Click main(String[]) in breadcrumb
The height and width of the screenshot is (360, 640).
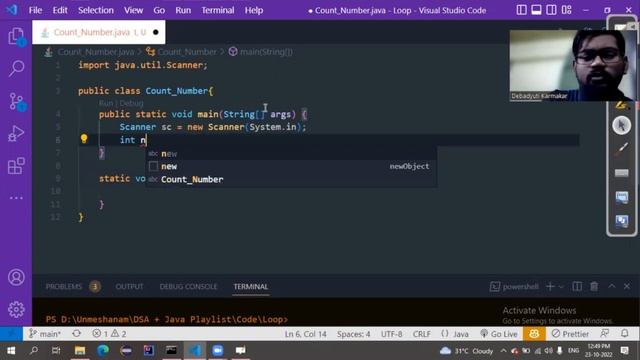266,52
